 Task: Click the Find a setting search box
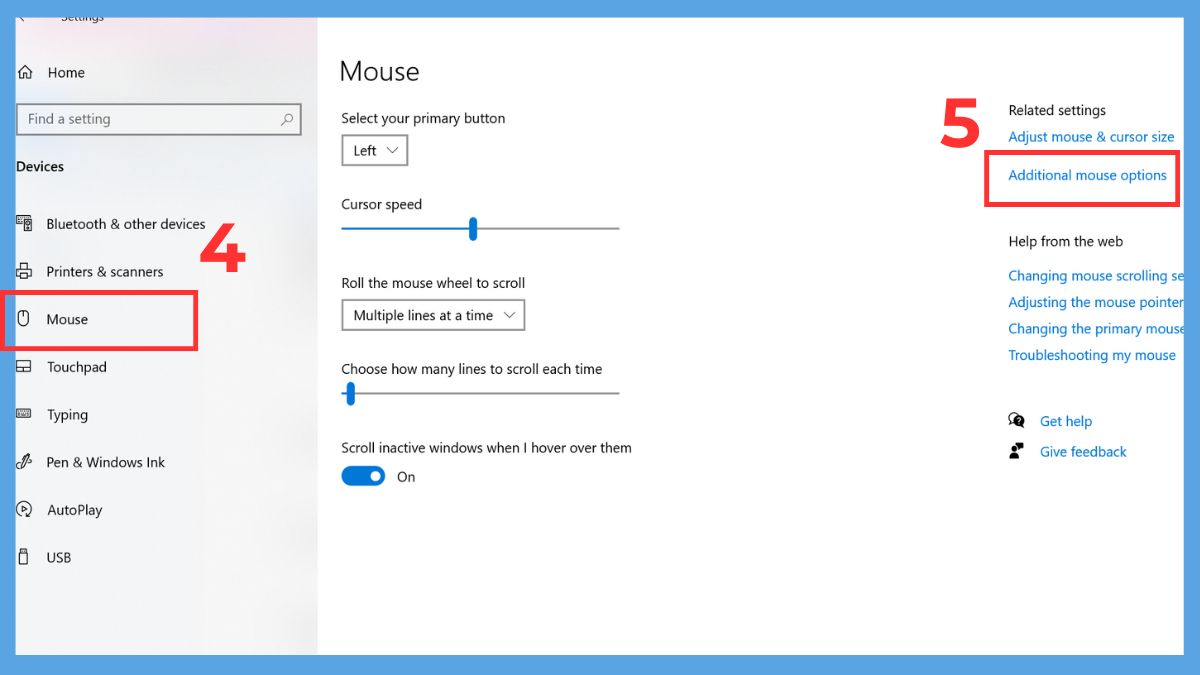(159, 119)
